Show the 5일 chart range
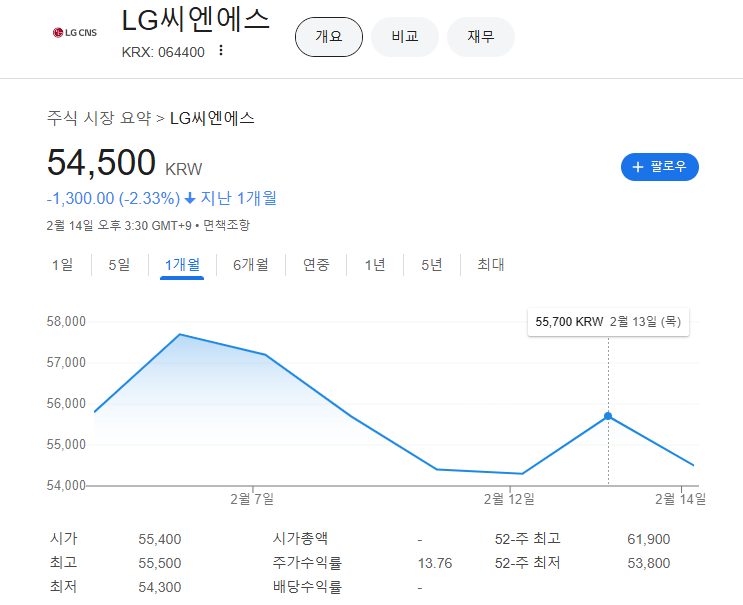743x605 pixels. tap(119, 264)
